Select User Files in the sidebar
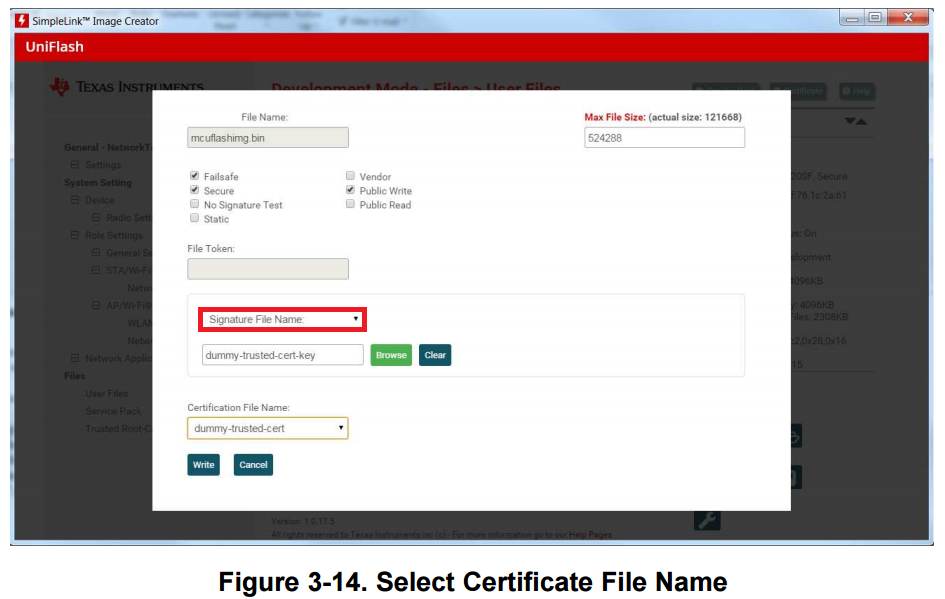The height and width of the screenshot is (599, 945). pyautogui.click(x=107, y=394)
